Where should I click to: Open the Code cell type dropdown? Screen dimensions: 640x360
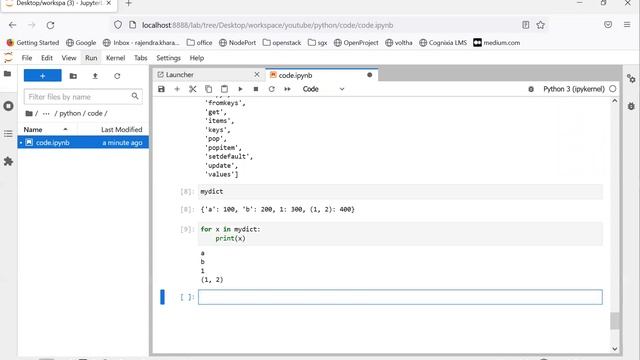pos(323,89)
